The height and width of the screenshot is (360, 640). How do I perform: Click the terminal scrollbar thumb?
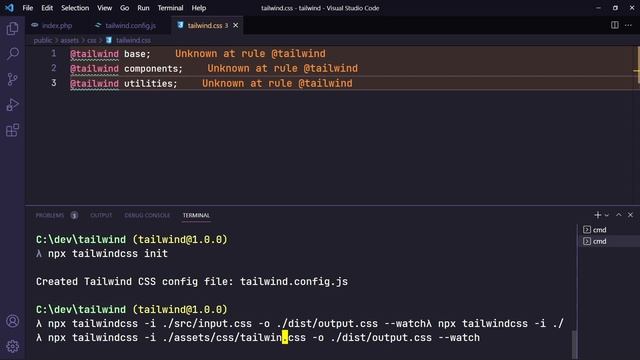pos(574,344)
